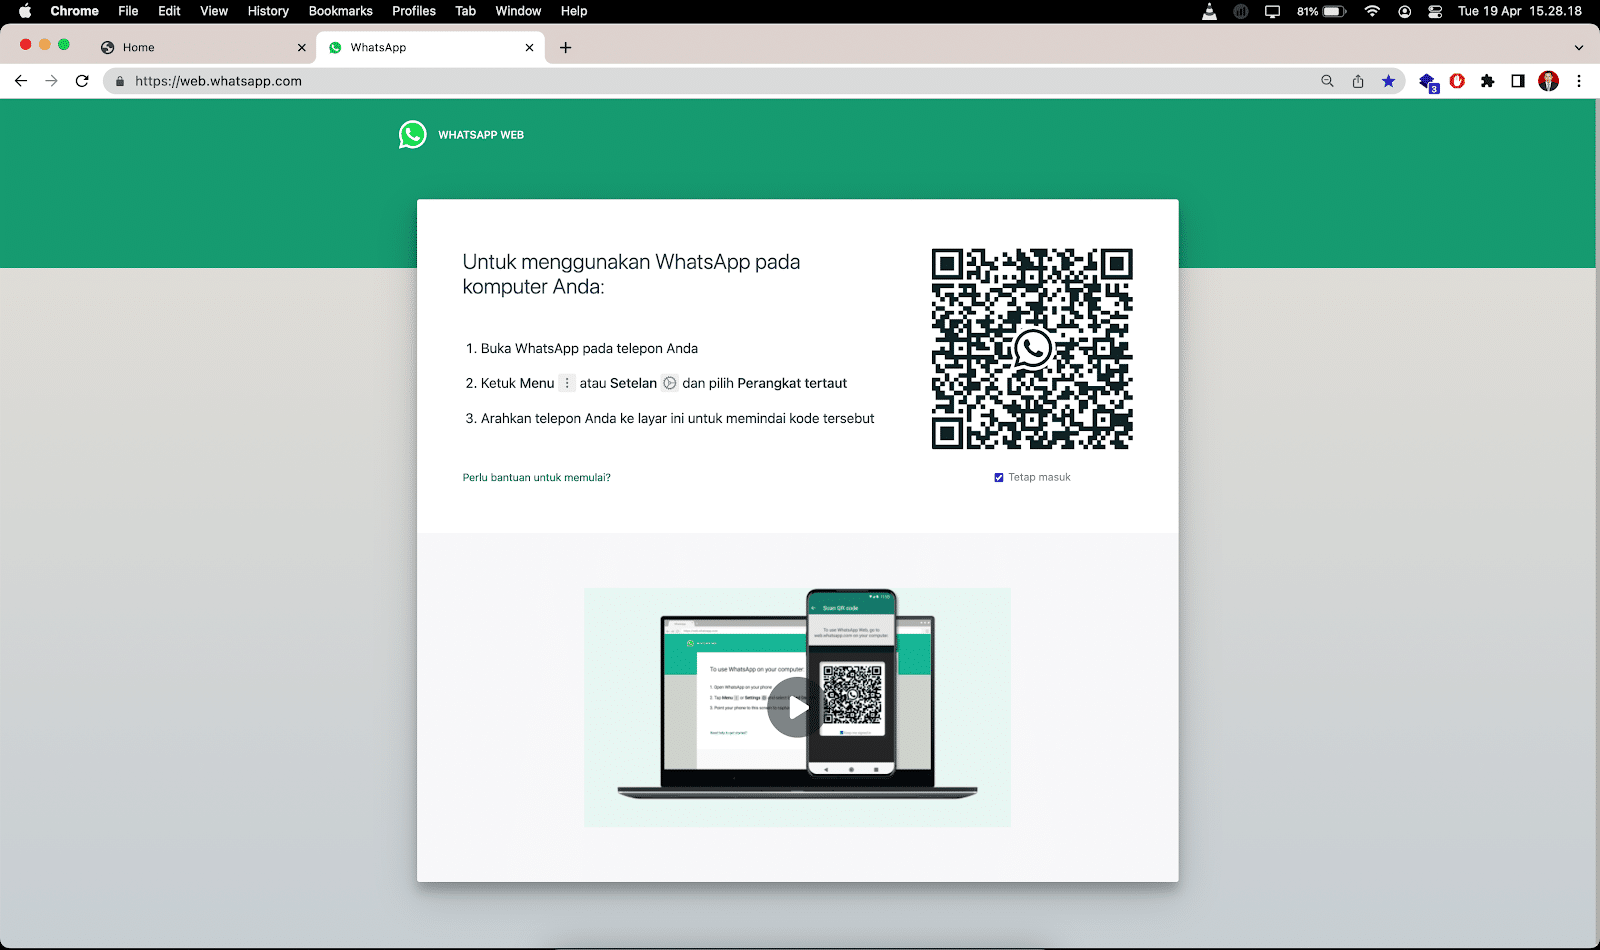Click the date and time clock
Viewport: 1600px width, 950px height.
click(x=1520, y=11)
